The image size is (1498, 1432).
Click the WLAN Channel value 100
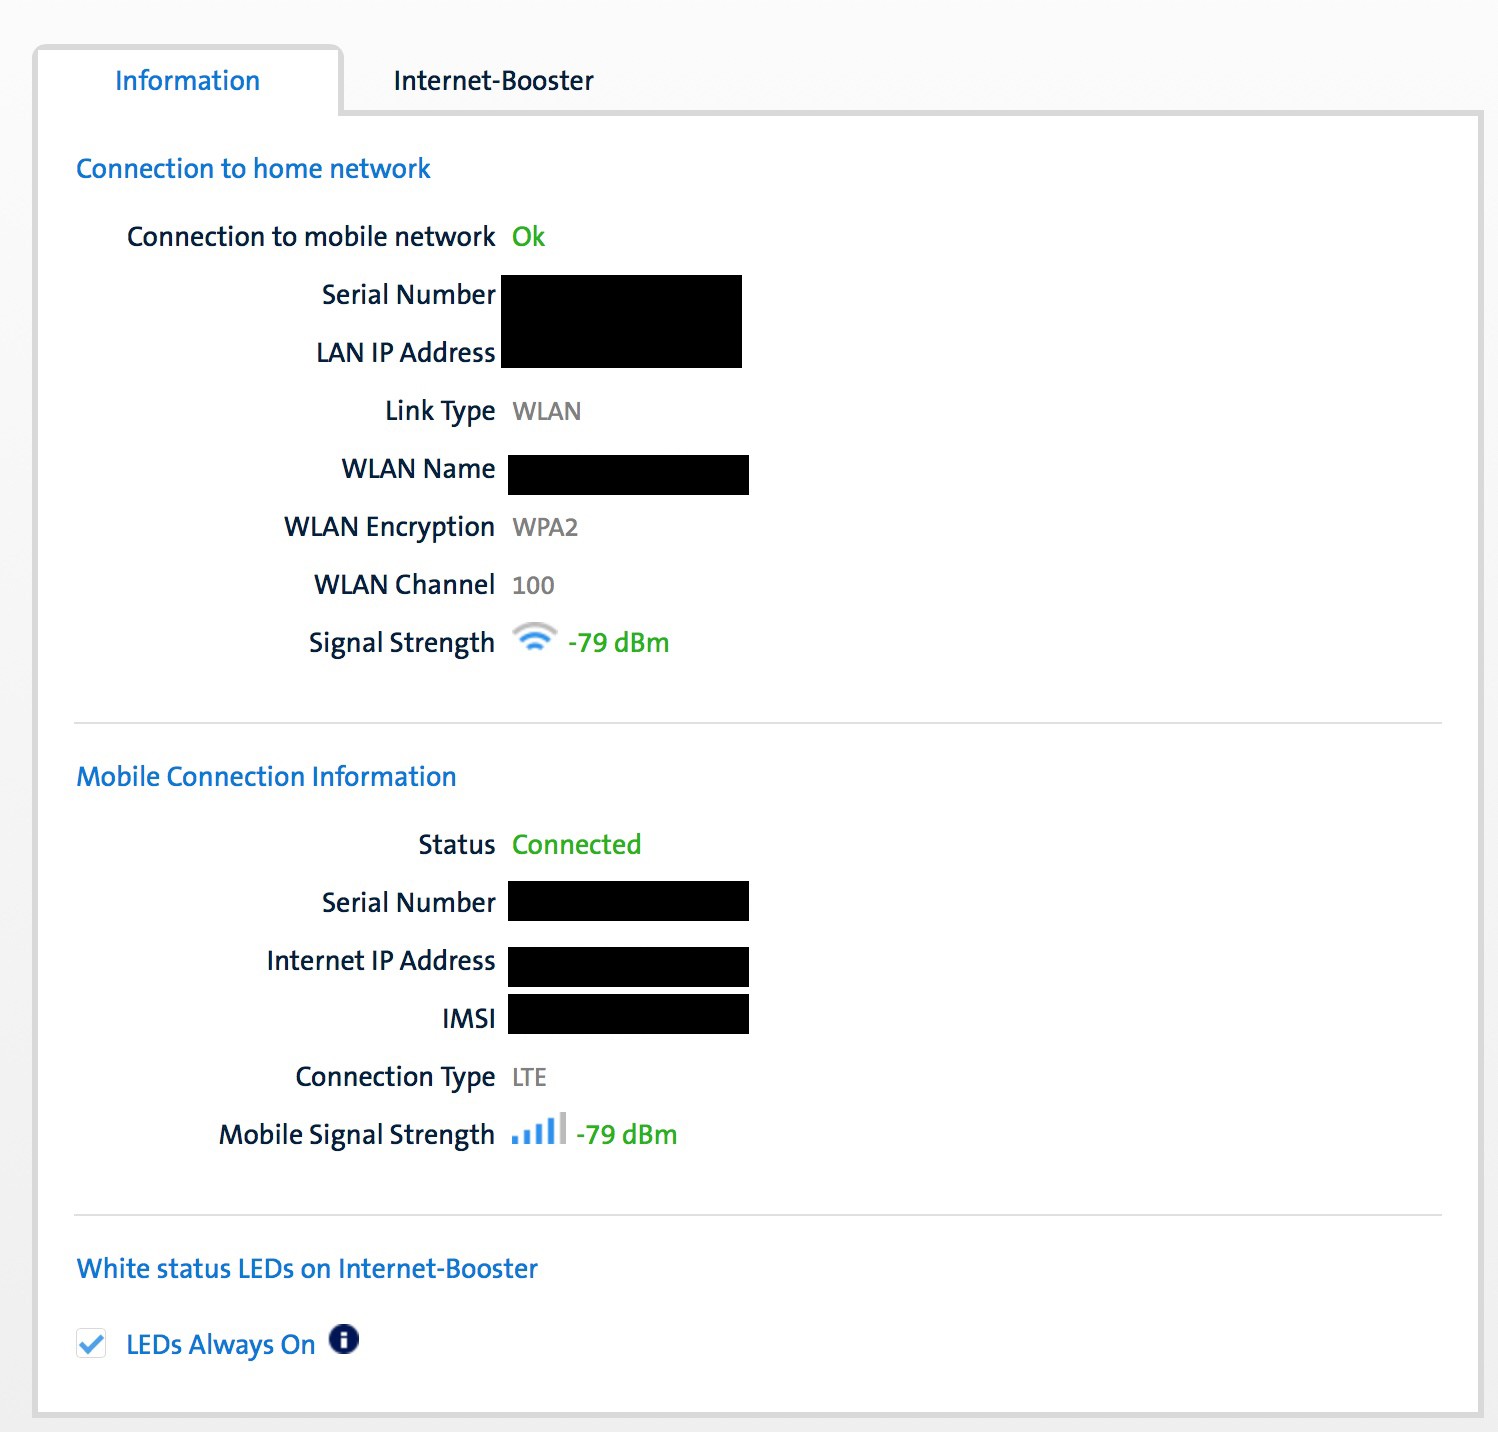click(x=533, y=585)
